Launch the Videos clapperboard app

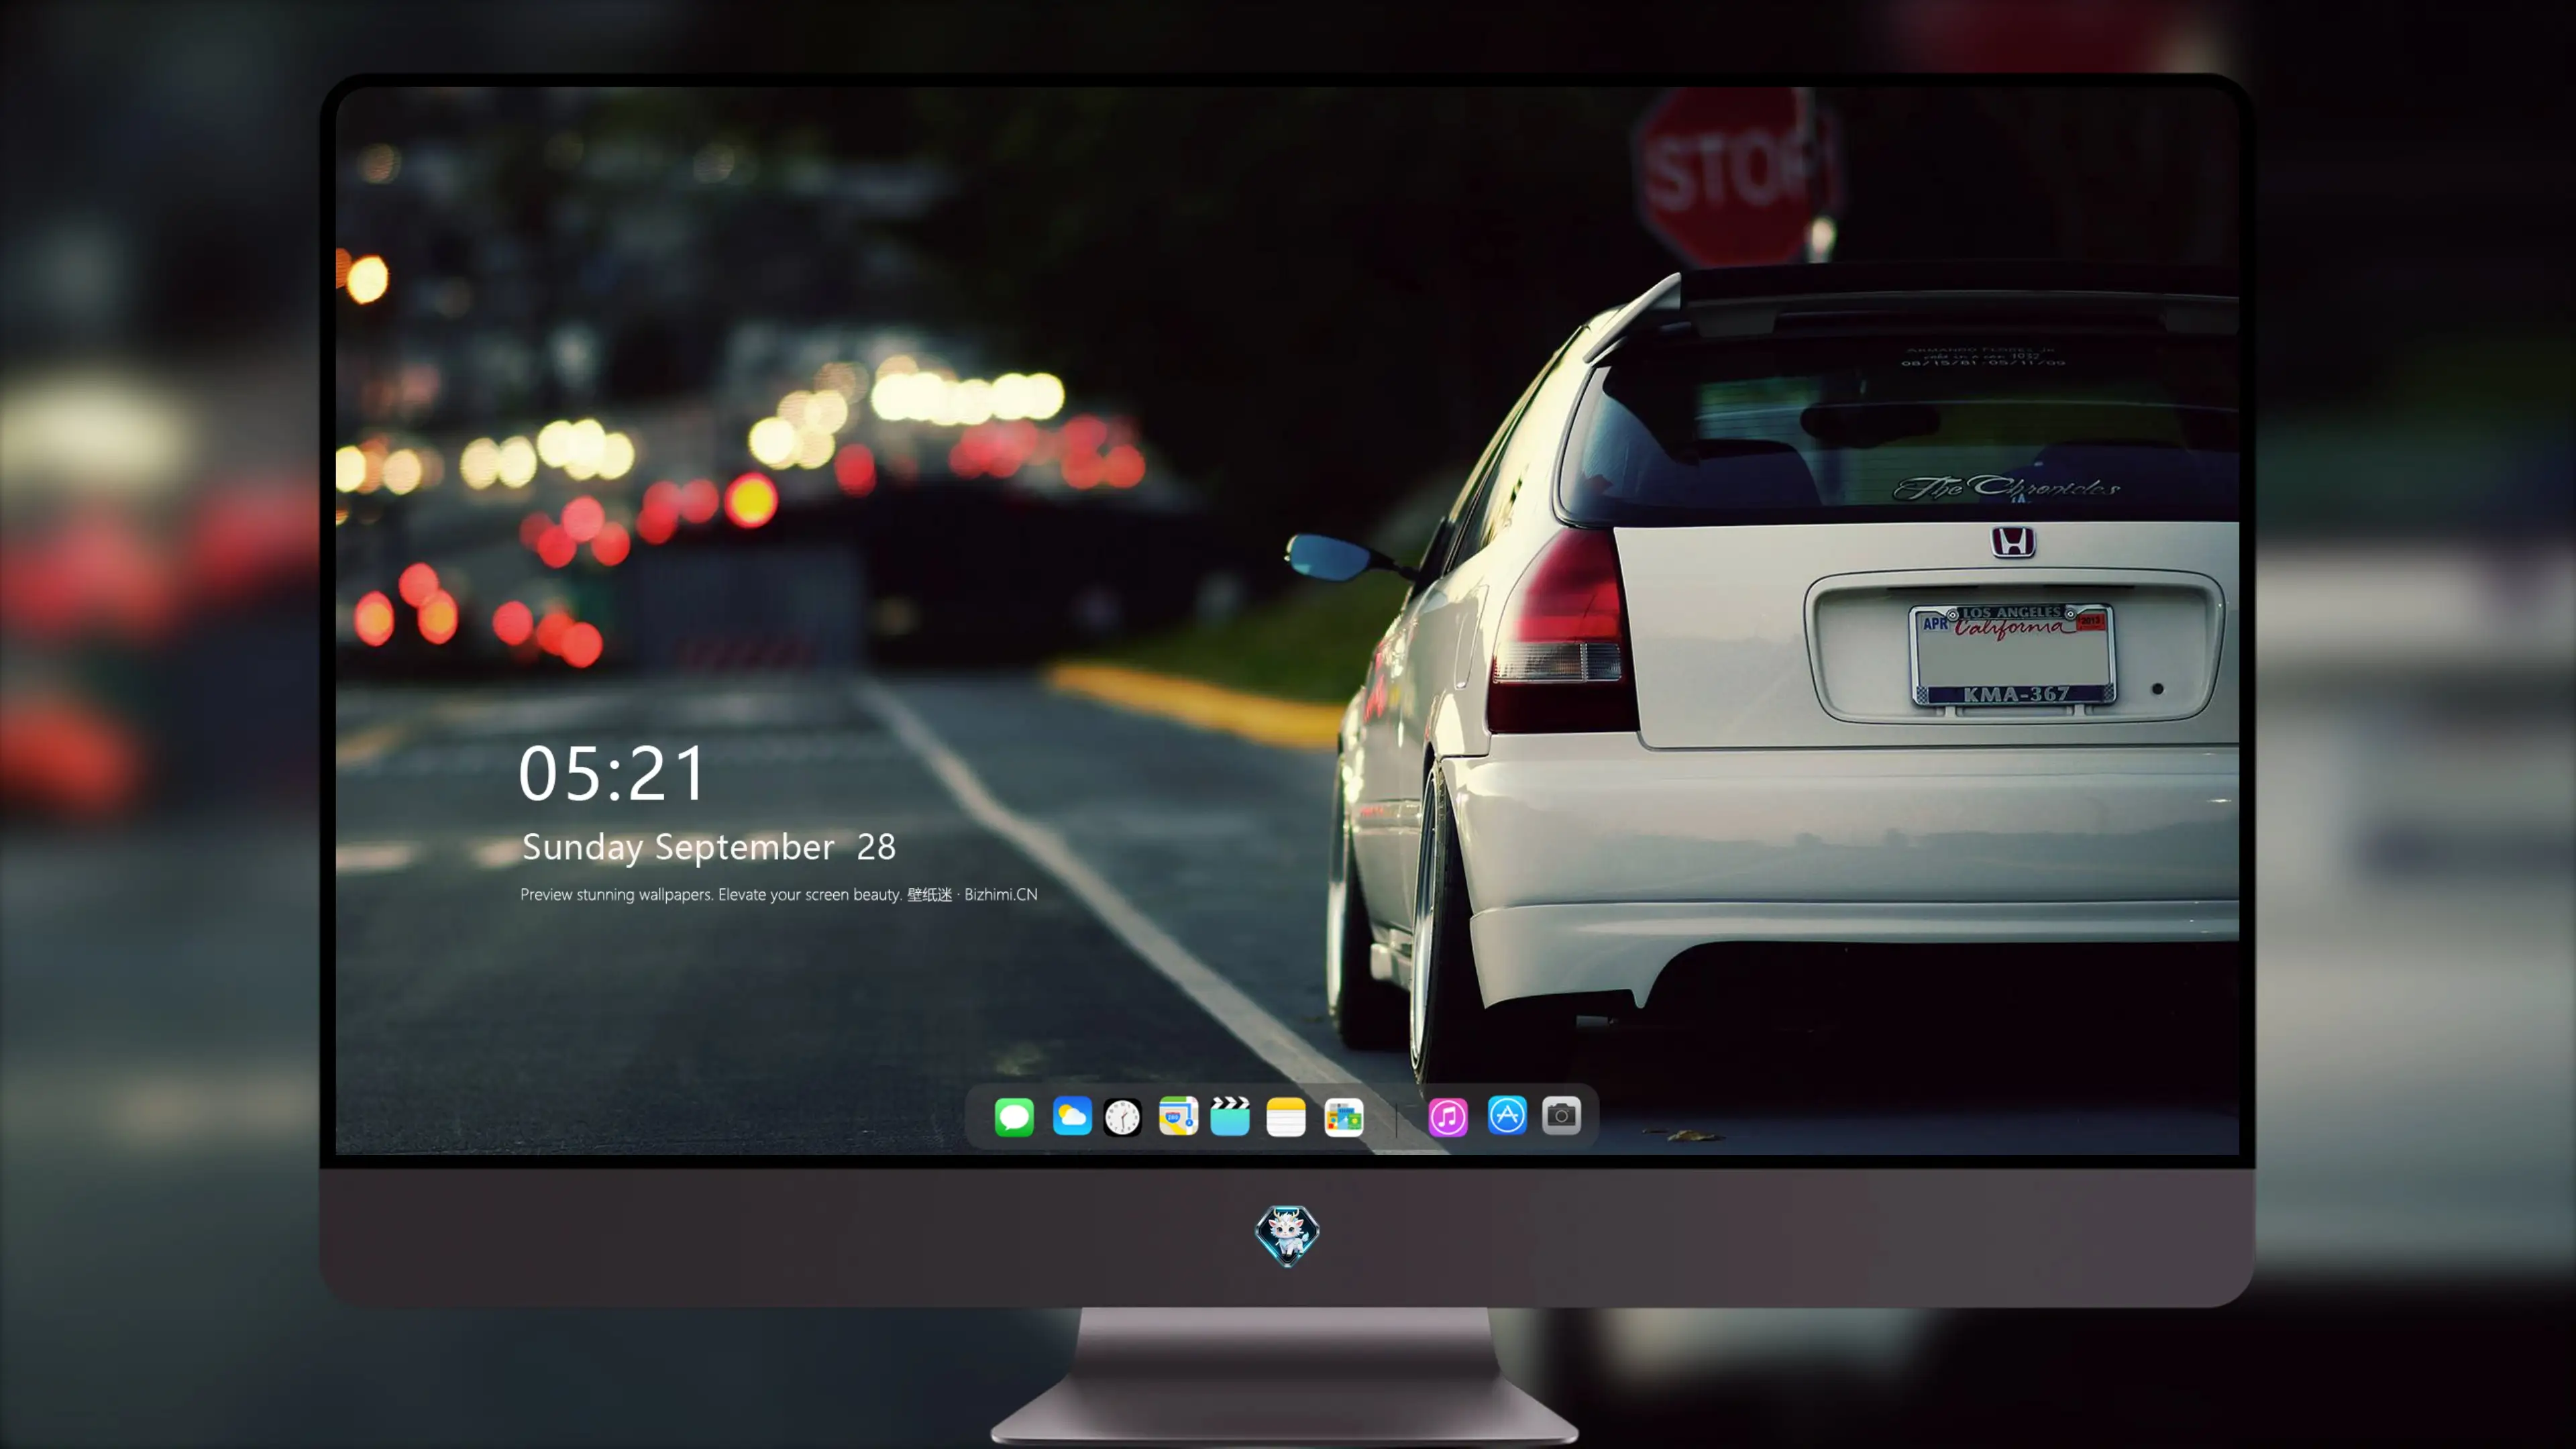point(1230,1116)
